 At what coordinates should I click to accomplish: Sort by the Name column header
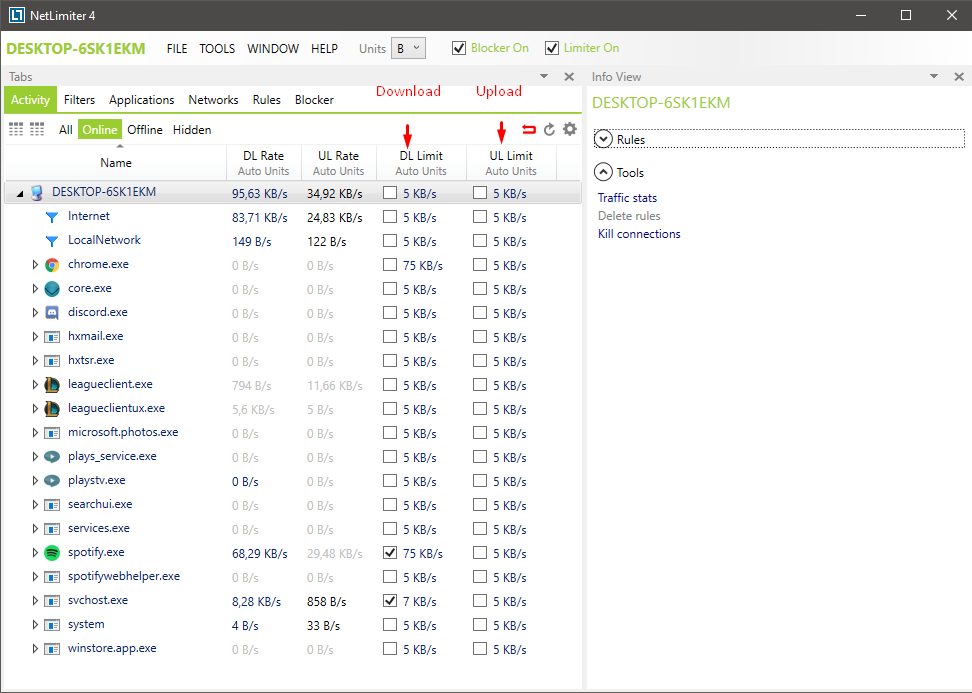(116, 162)
